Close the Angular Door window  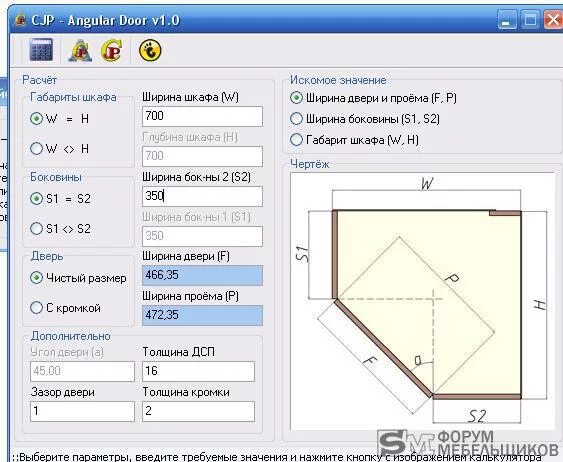(553, 20)
